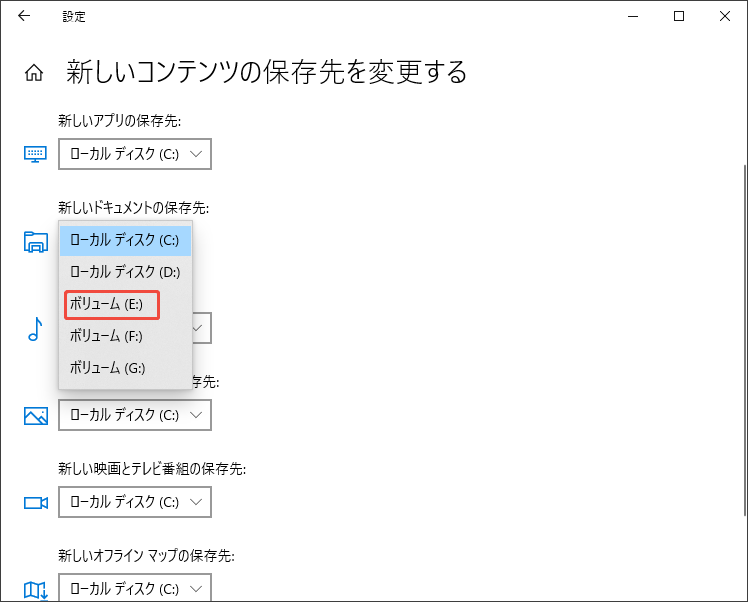
Task: Choose ボリューム (E:) from the list
Action: (125, 304)
